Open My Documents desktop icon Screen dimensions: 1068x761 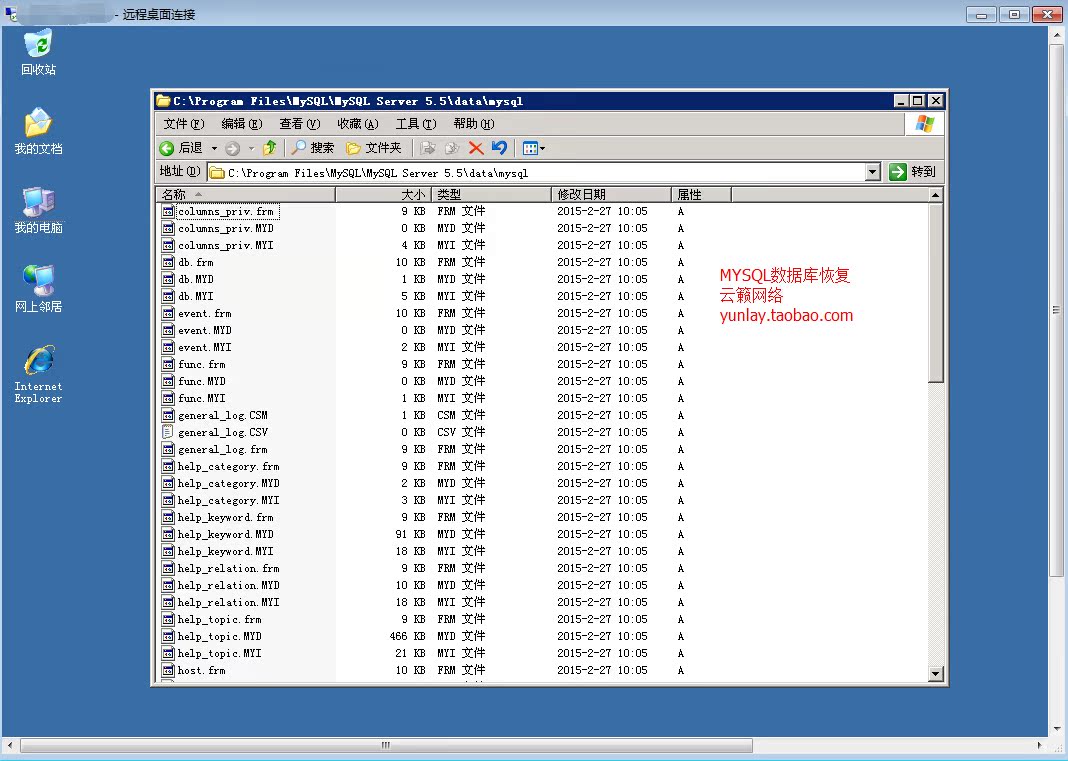[38, 131]
